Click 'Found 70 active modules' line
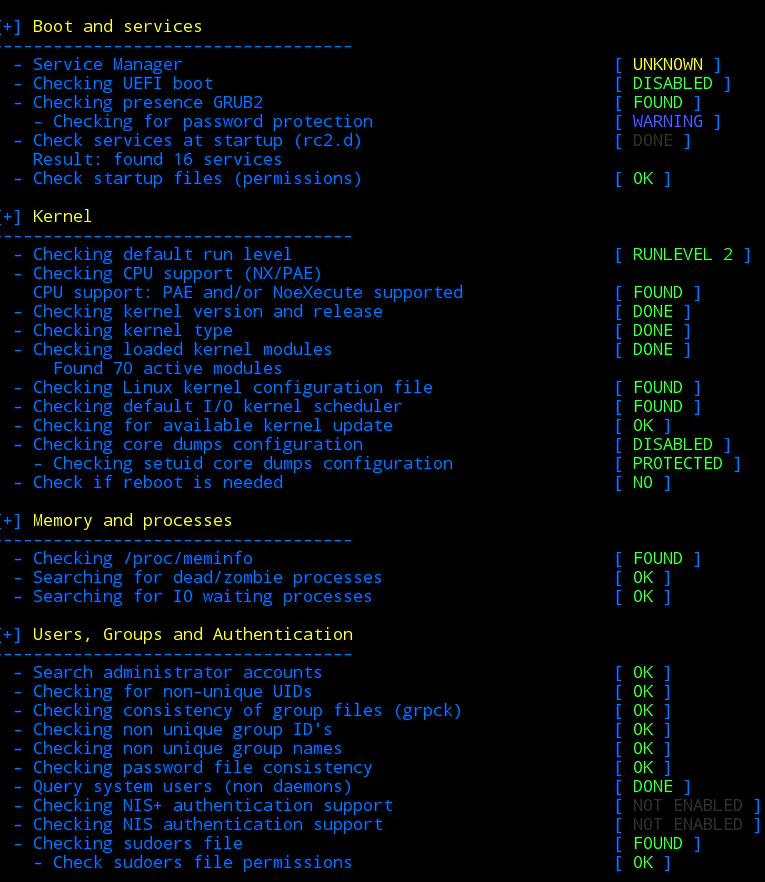Screen dimensions: 765x882 [168, 369]
